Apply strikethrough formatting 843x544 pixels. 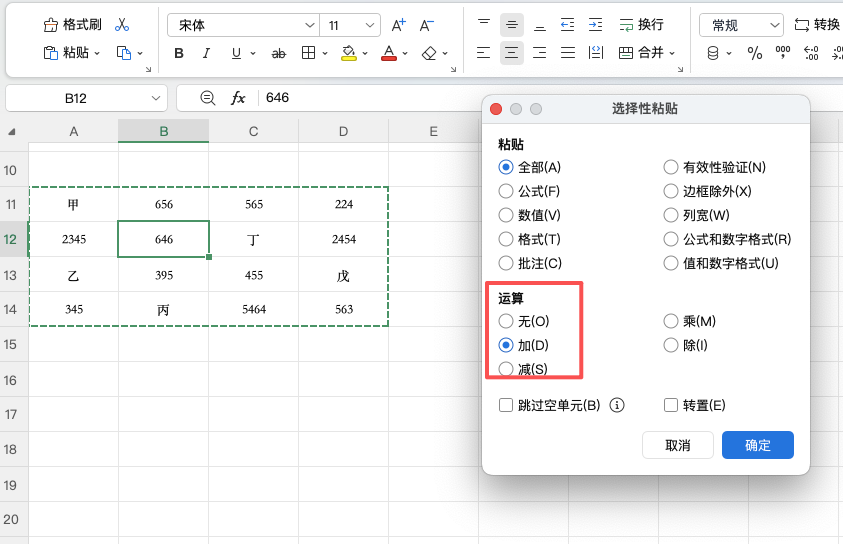[x=278, y=53]
